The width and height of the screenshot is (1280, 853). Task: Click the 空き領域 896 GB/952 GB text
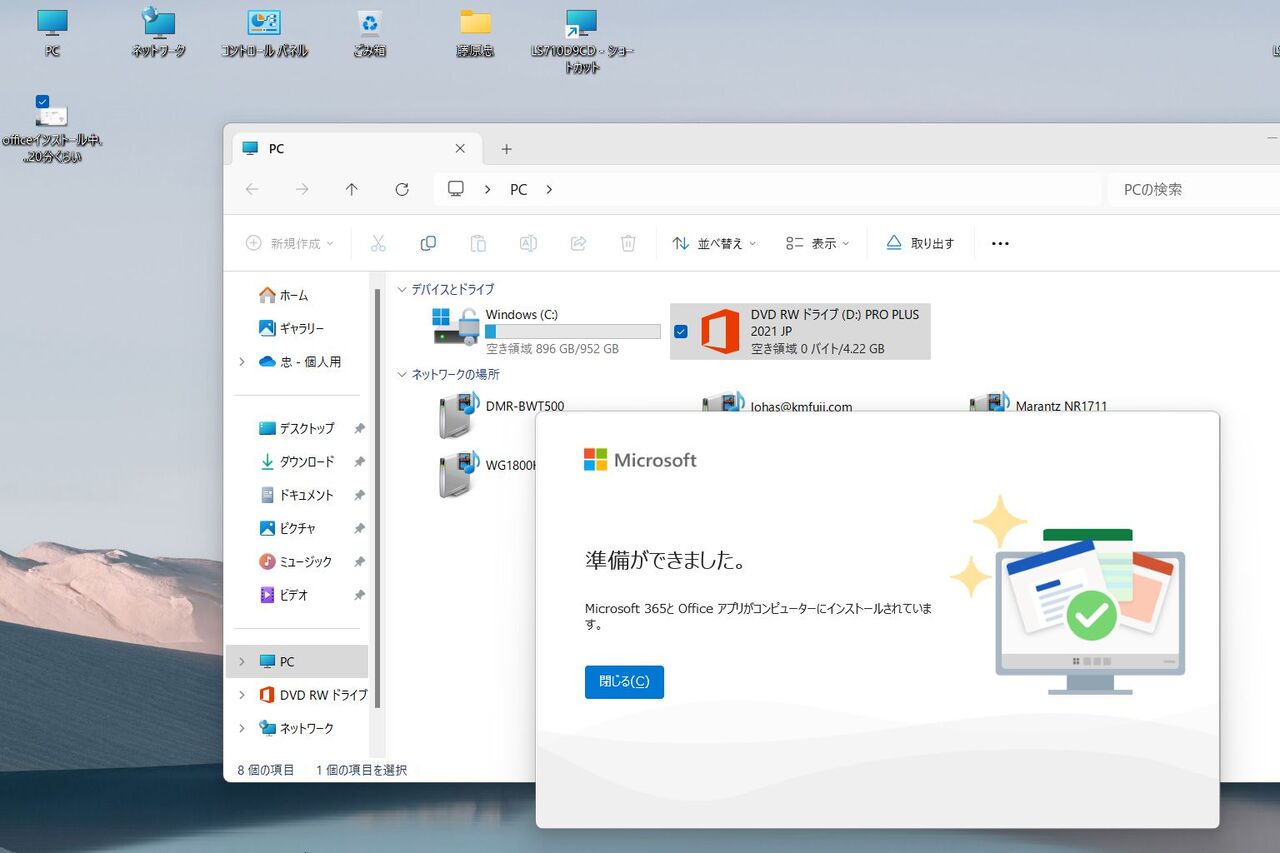[x=552, y=349]
